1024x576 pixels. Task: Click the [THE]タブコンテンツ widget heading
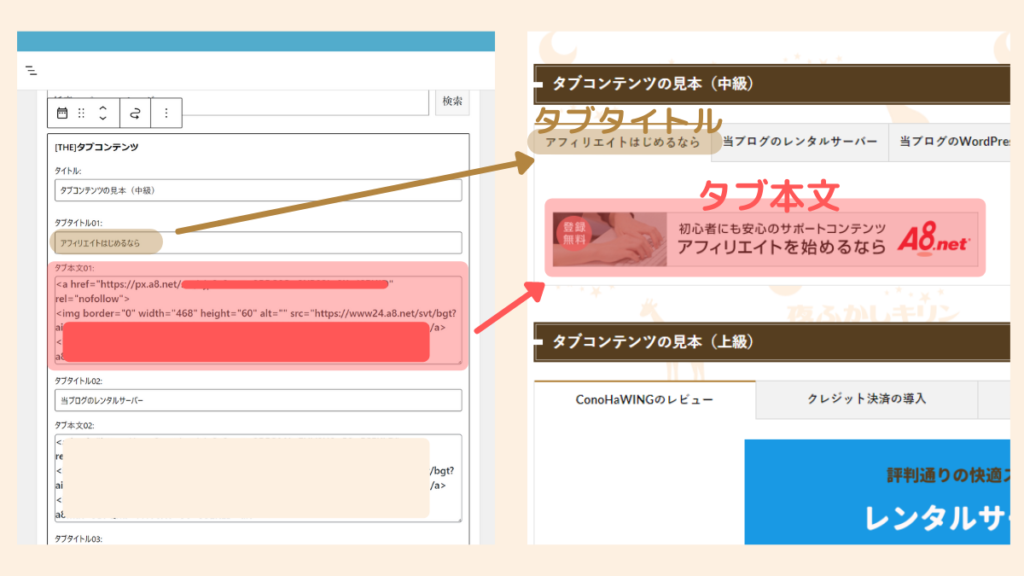point(97,147)
